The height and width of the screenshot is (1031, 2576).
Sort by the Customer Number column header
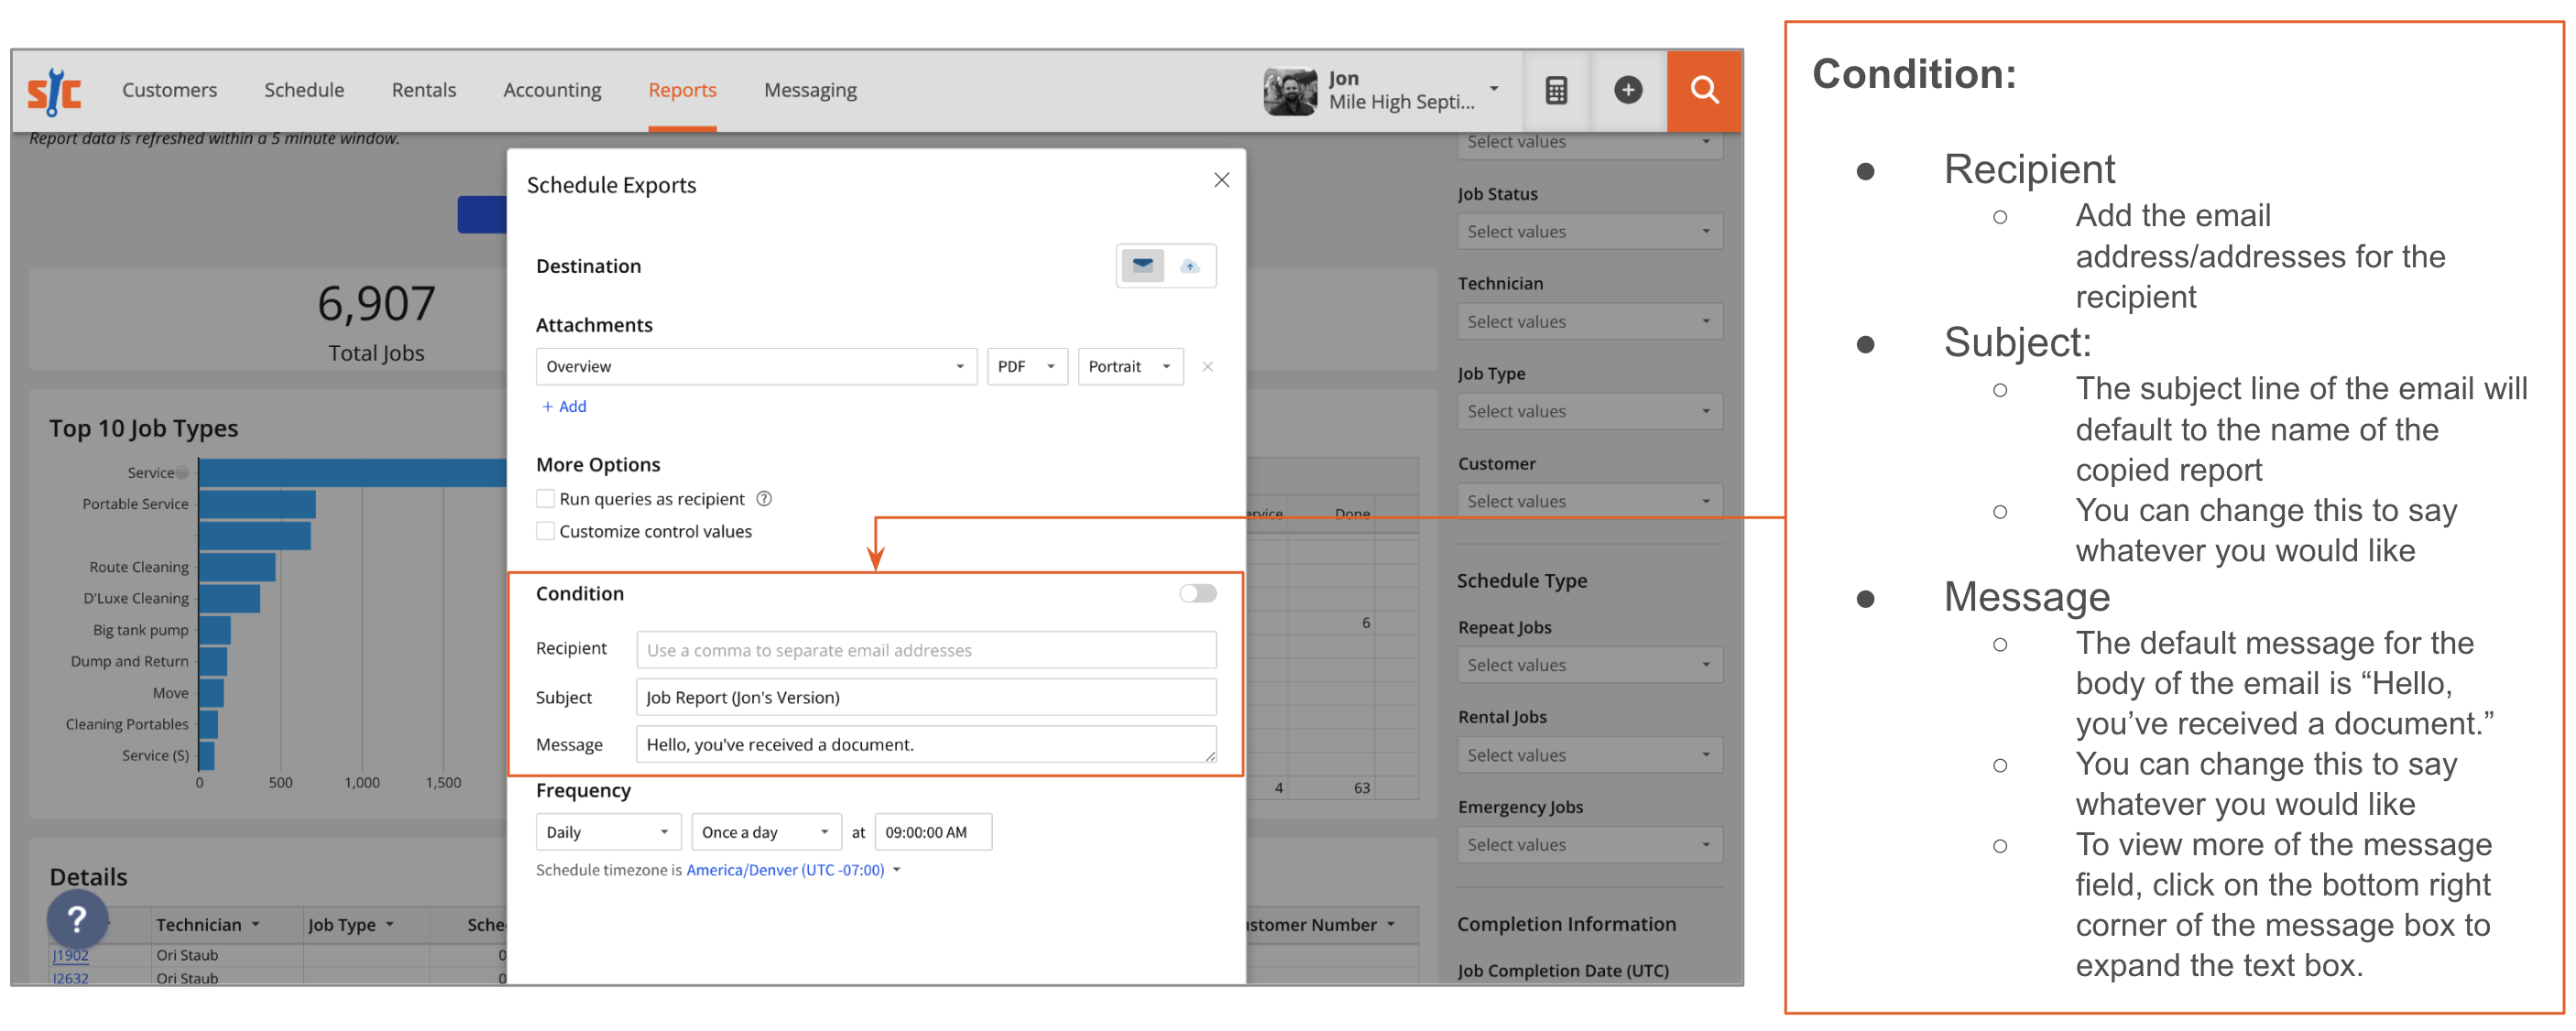point(1320,926)
